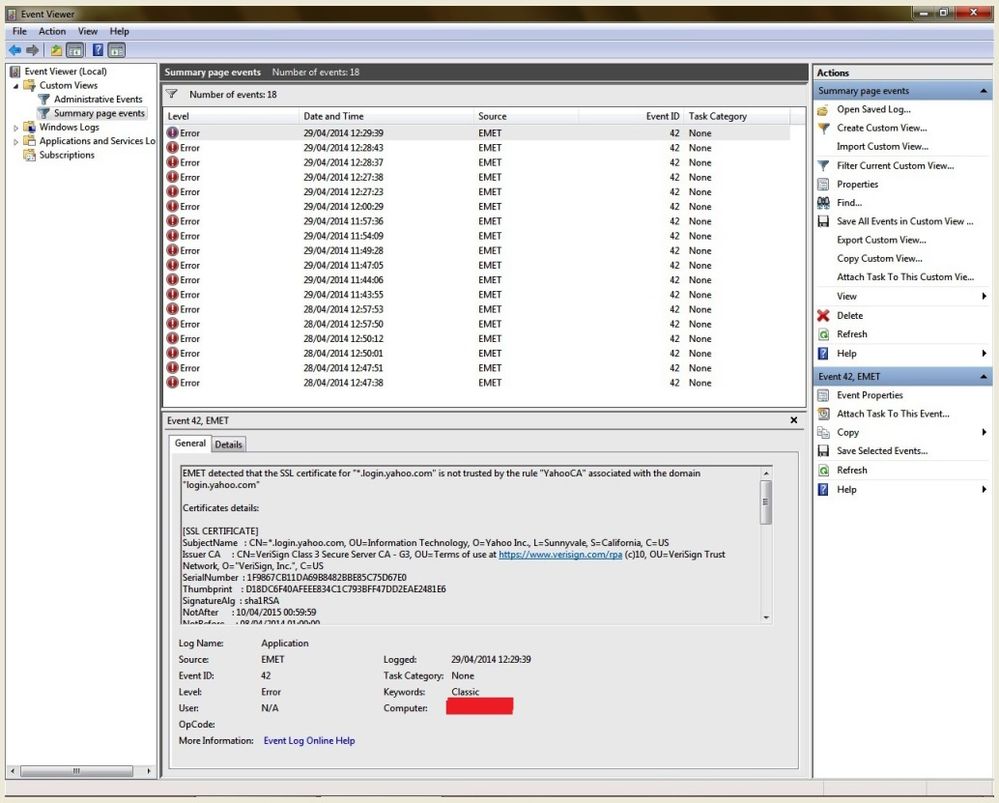The height and width of the screenshot is (803, 999).
Task: Click the error icon on 29/04/2014 12:28:43 row
Action: 172,147
